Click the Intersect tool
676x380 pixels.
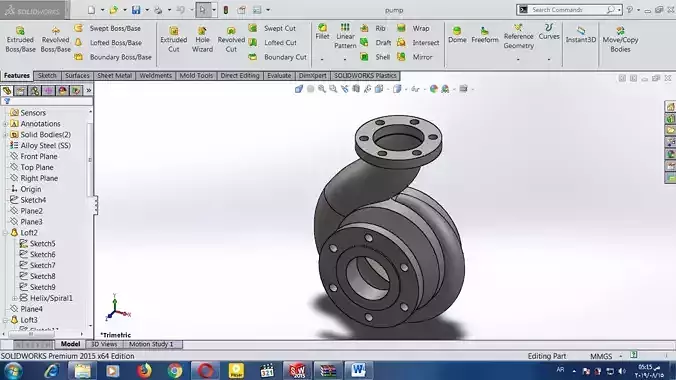[x=418, y=43]
